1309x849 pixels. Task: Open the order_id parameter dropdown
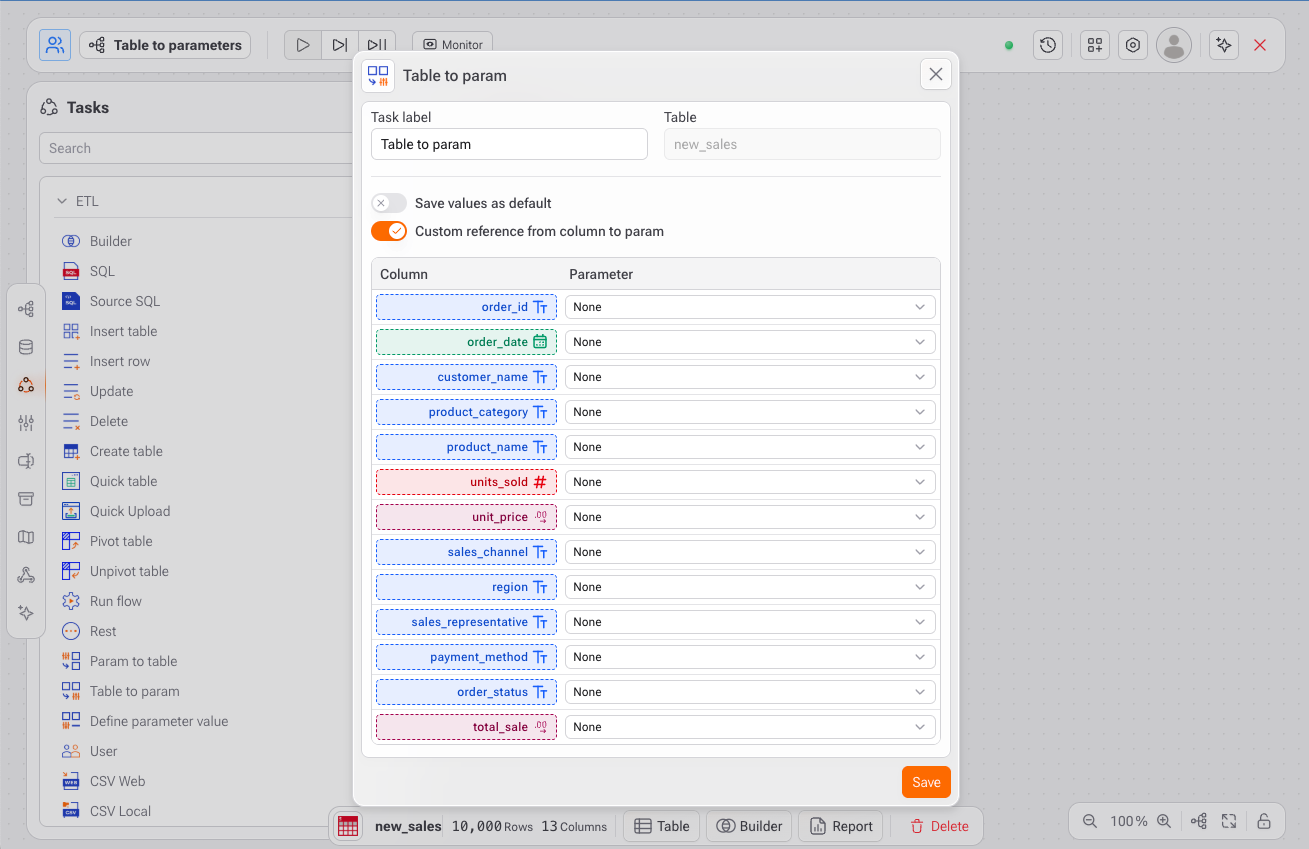click(x=750, y=307)
